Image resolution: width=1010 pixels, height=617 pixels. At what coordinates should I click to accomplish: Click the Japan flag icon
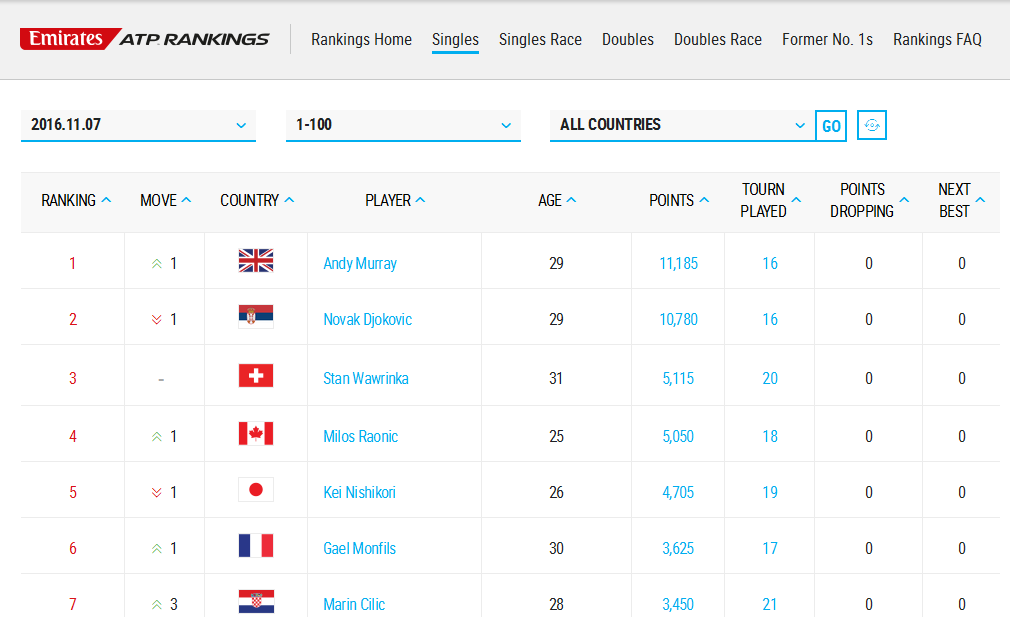click(x=256, y=490)
